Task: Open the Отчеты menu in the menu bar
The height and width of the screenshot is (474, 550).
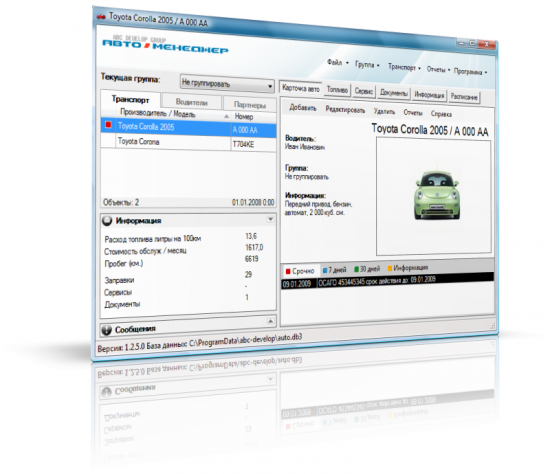Action: pyautogui.click(x=438, y=69)
